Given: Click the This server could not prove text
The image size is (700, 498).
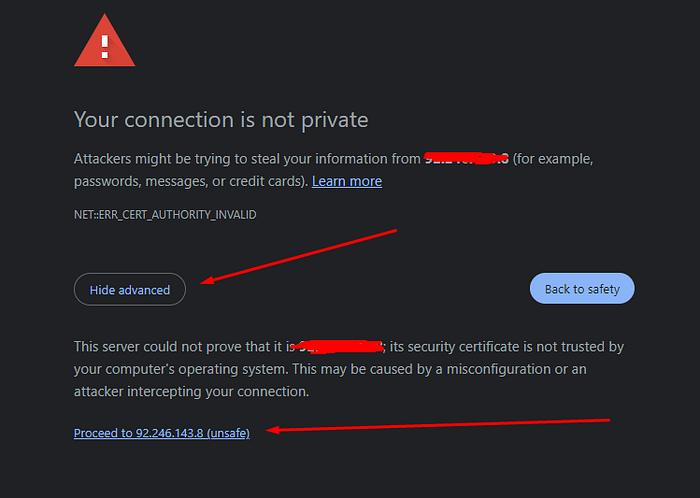Looking at the screenshot, I should (180, 347).
